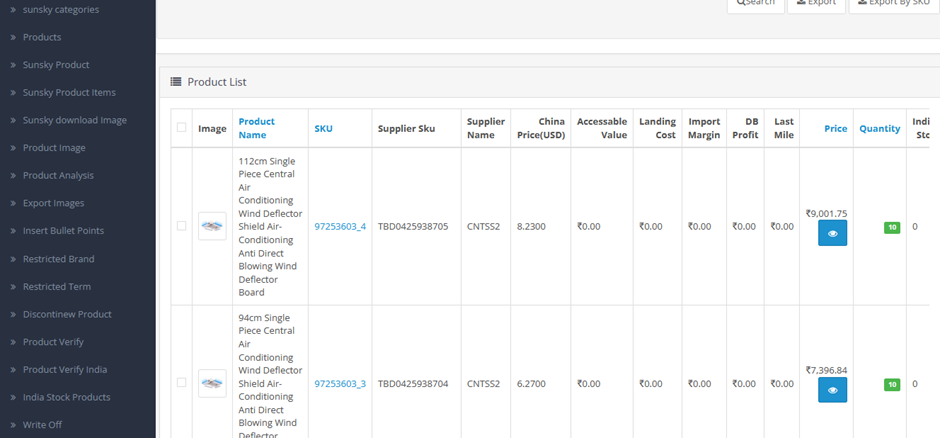The image size is (940, 438).
Task: Sort the table by Product Name column
Action: (x=256, y=128)
